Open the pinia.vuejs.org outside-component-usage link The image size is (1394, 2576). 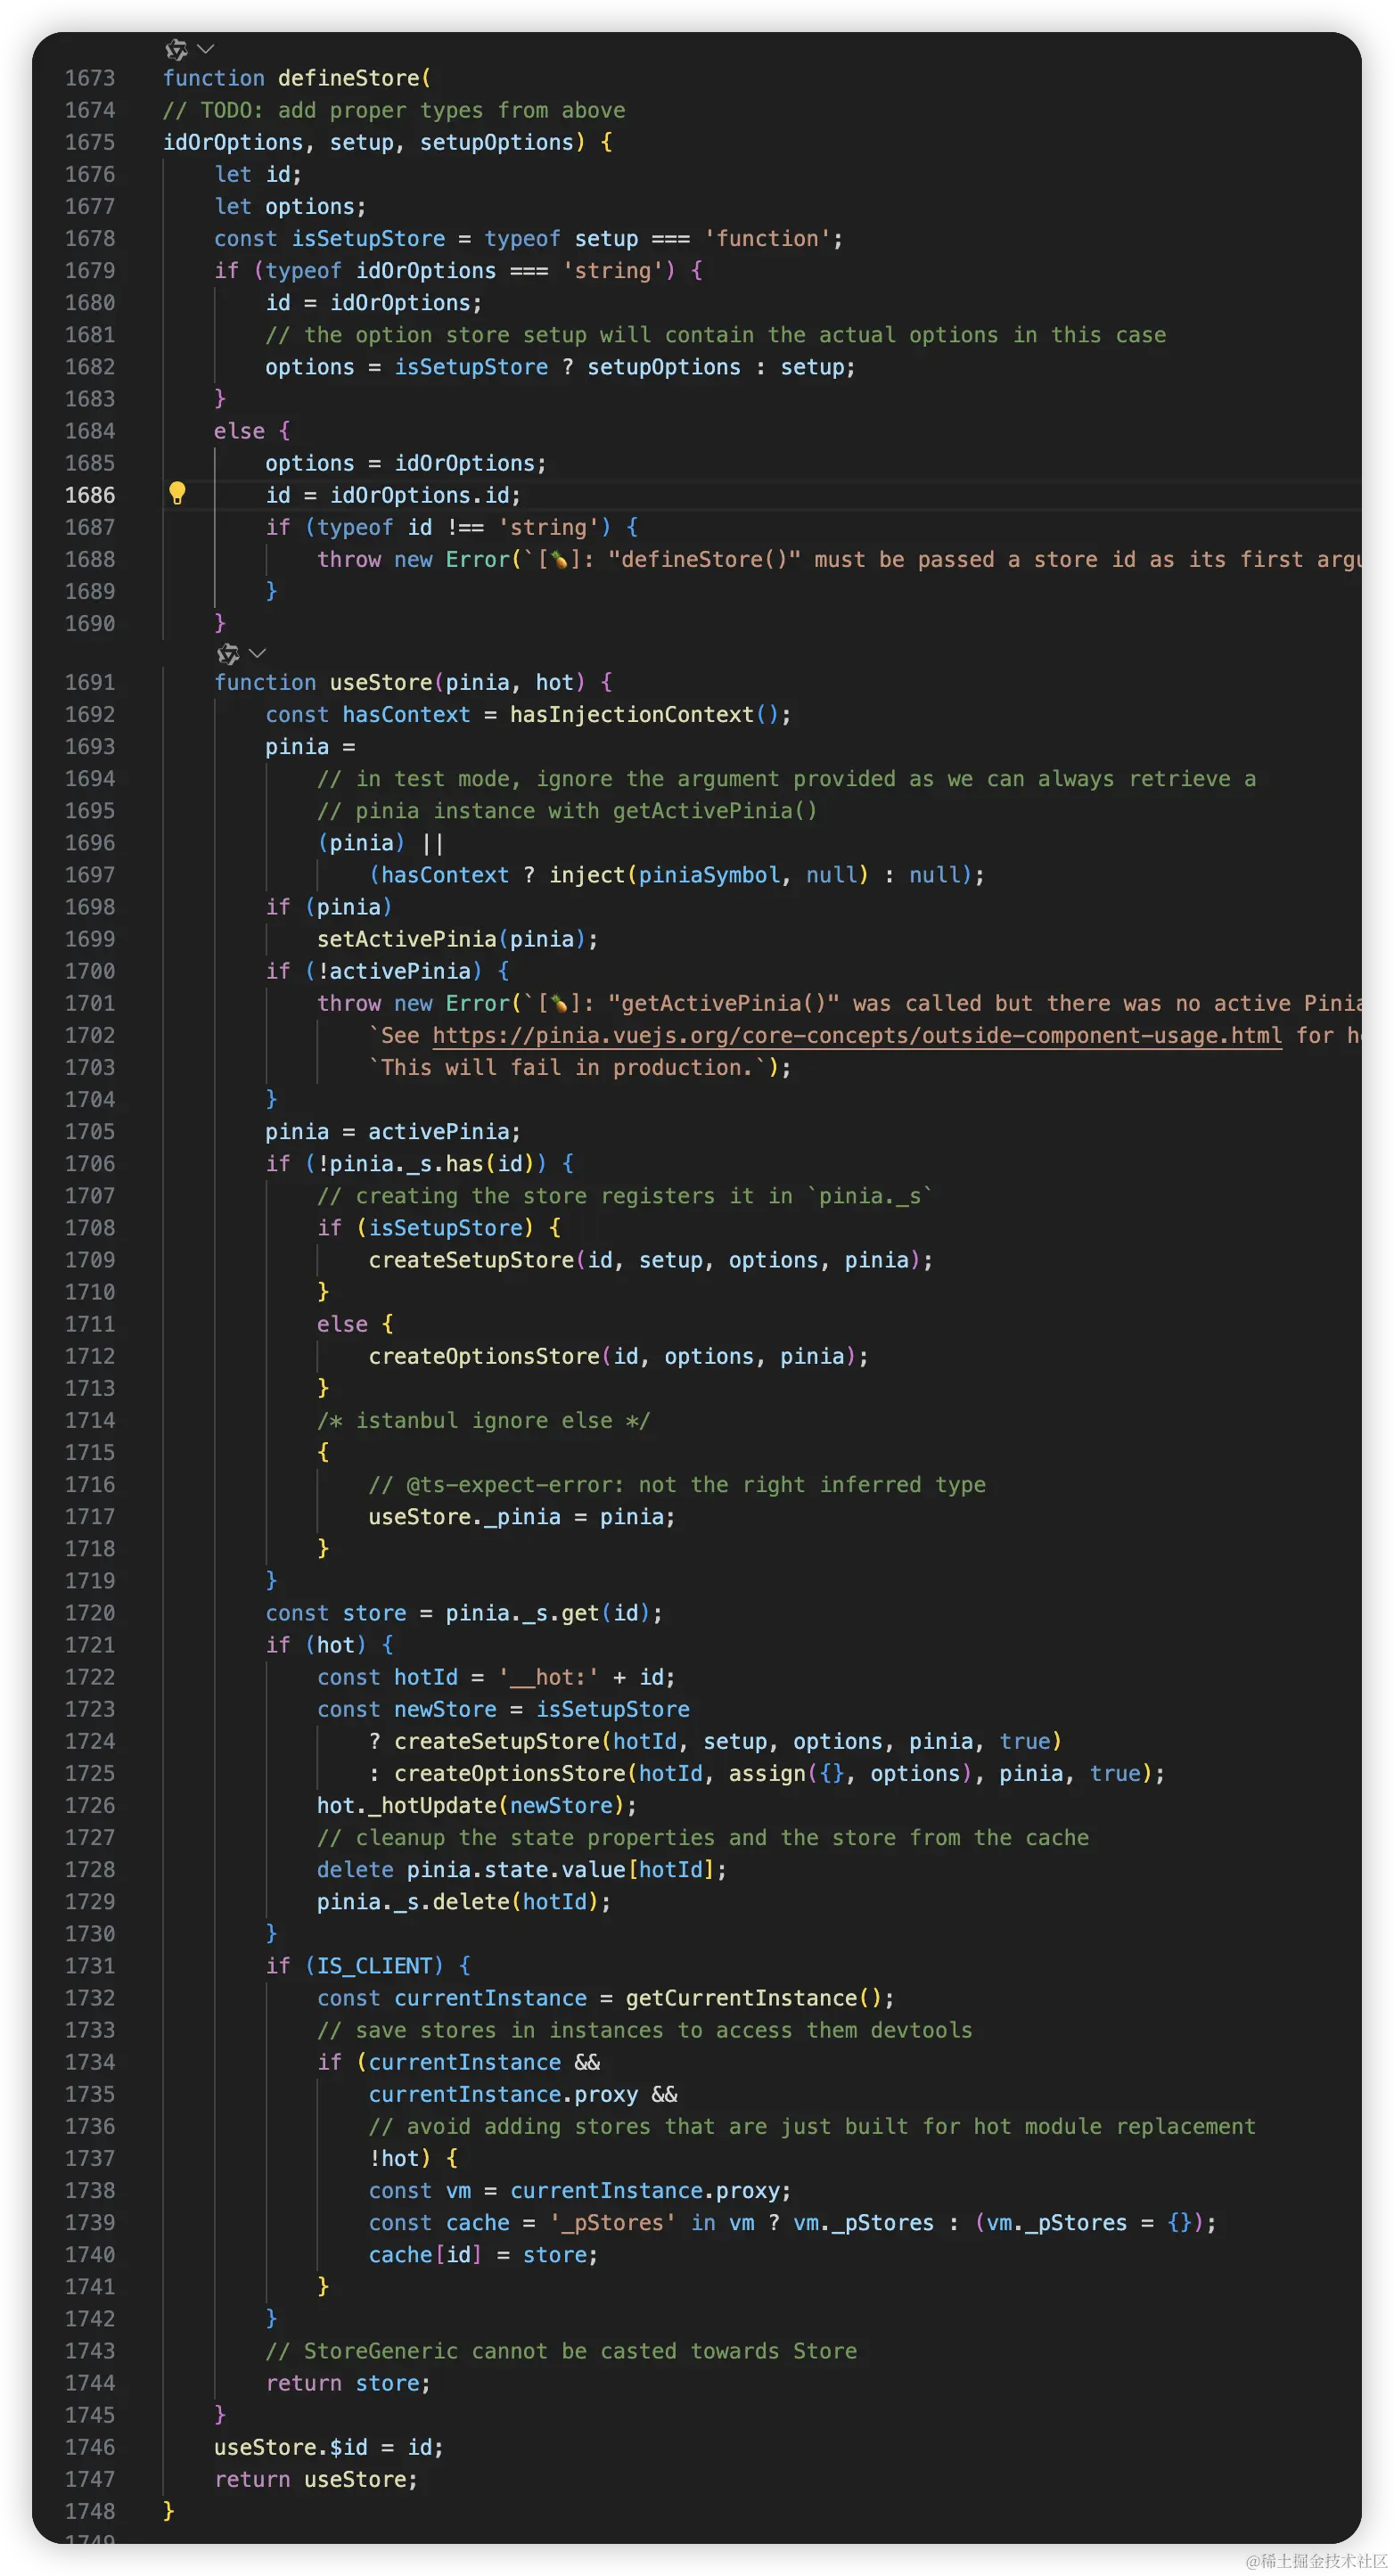857,1035
